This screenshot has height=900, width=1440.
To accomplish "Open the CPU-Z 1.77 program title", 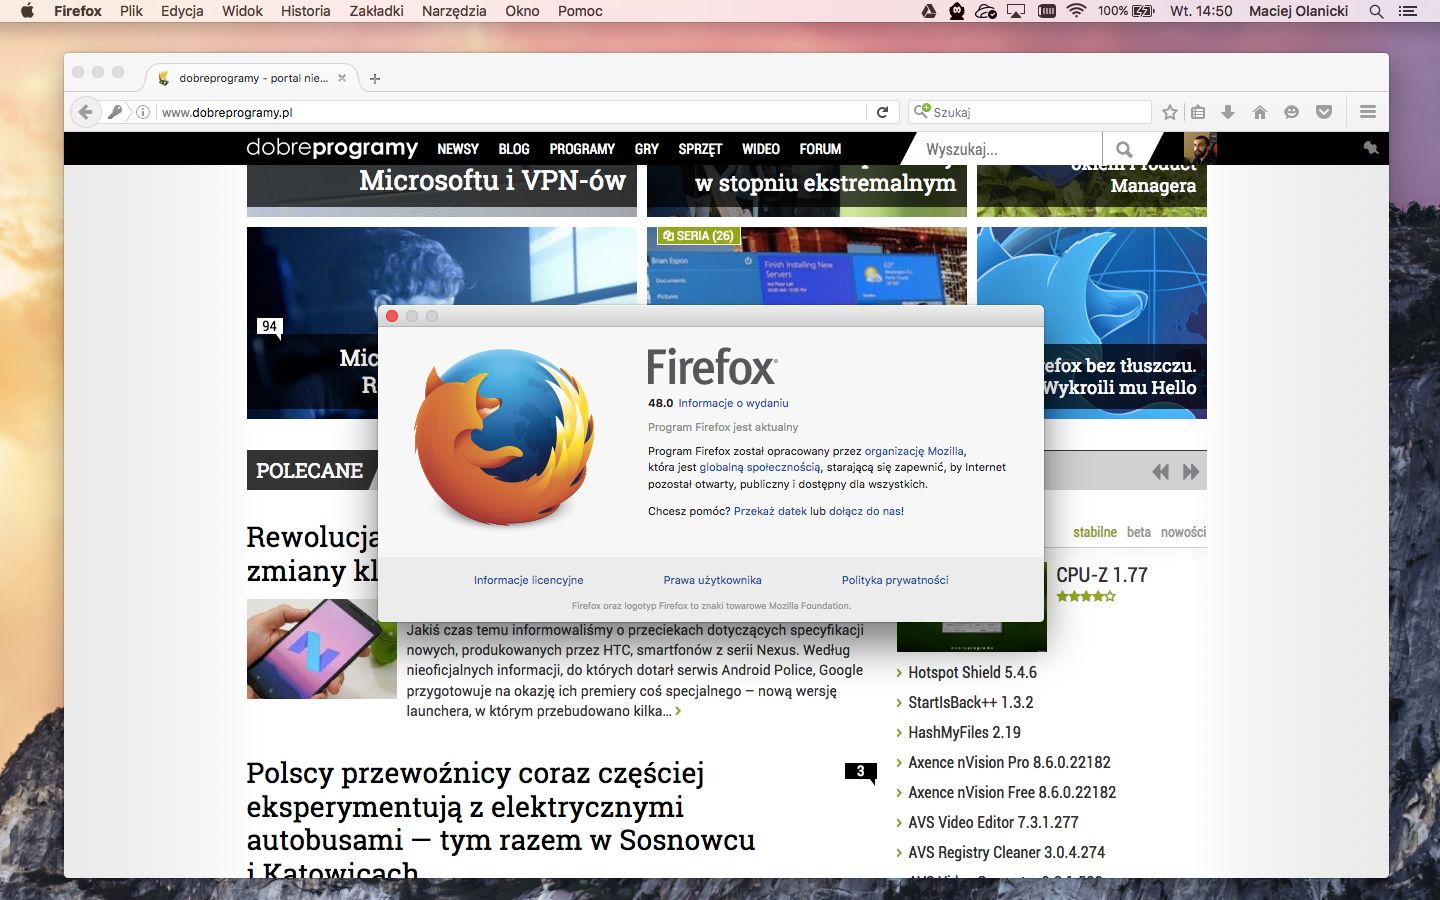I will click(x=1102, y=575).
